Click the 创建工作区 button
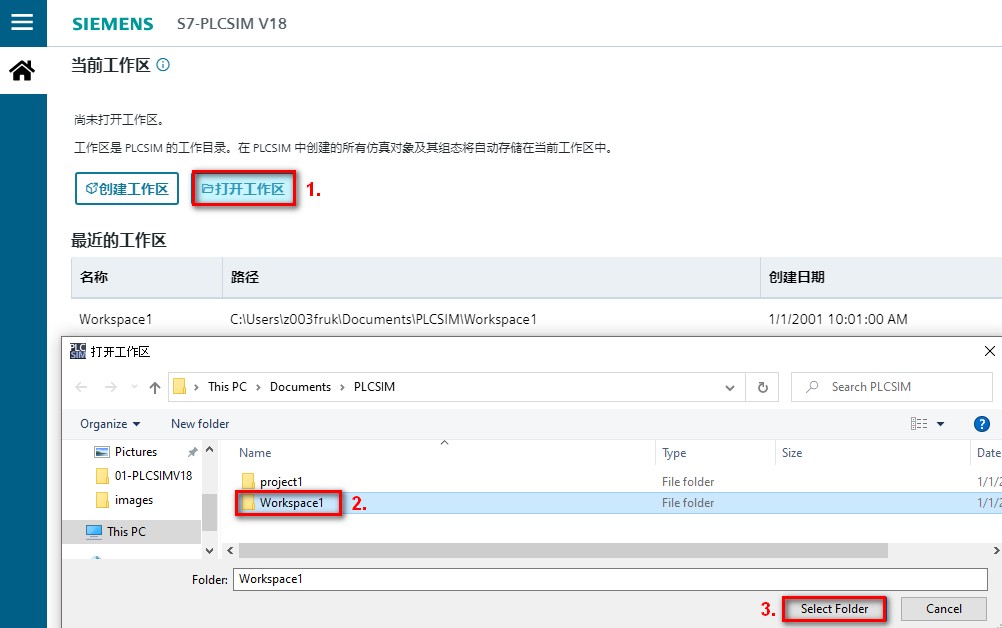 click(x=127, y=188)
